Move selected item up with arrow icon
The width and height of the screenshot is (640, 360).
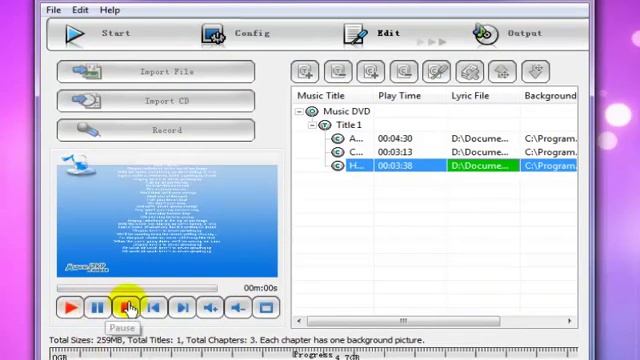pos(502,72)
